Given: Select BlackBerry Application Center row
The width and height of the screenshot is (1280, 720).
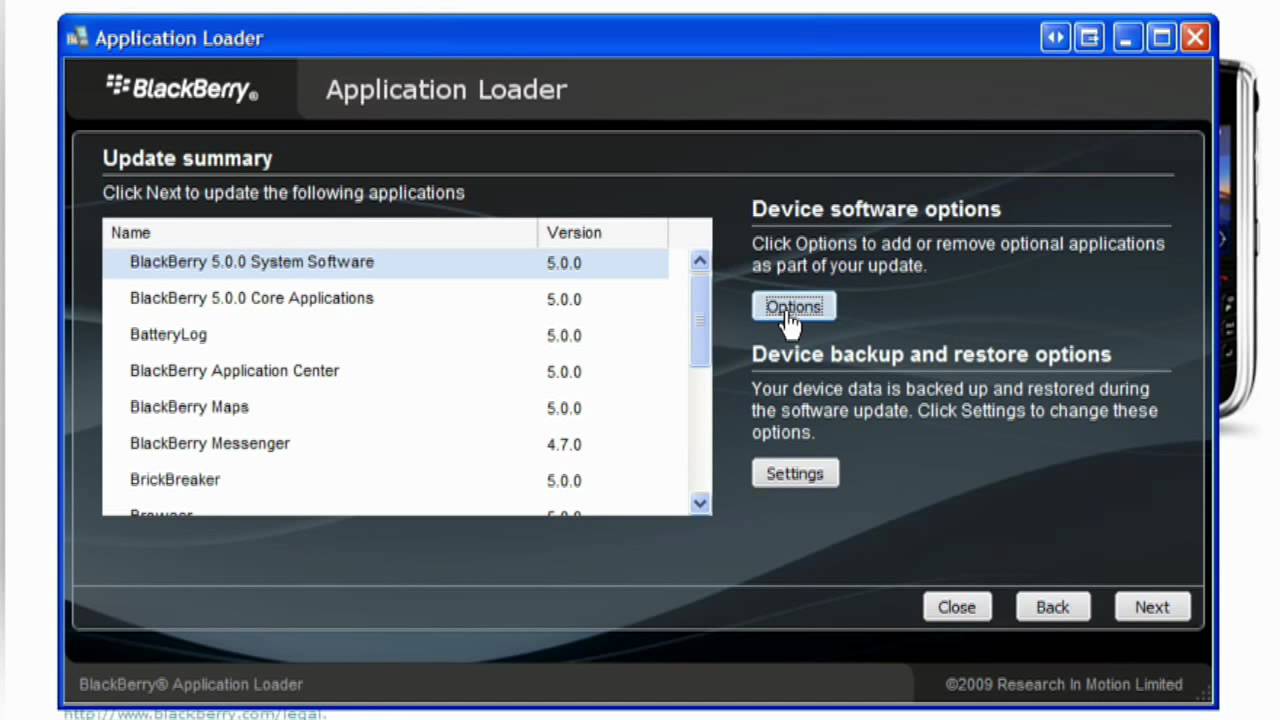Looking at the screenshot, I should 386,371.
